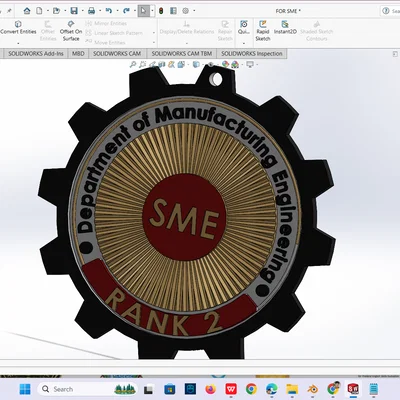Save the current document
400x400 pixels.
(x=74, y=11)
